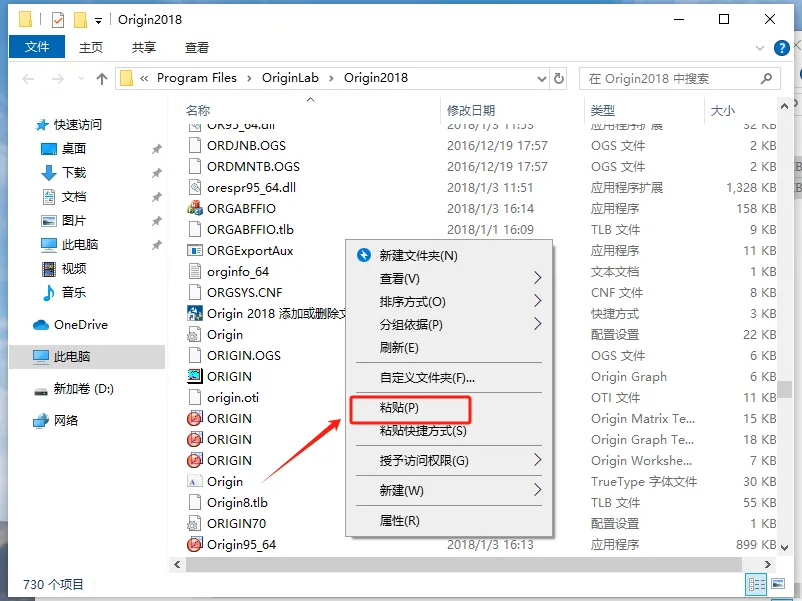The image size is (802, 601).
Task: Expand the ribbon with the chevron
Action: (760, 48)
